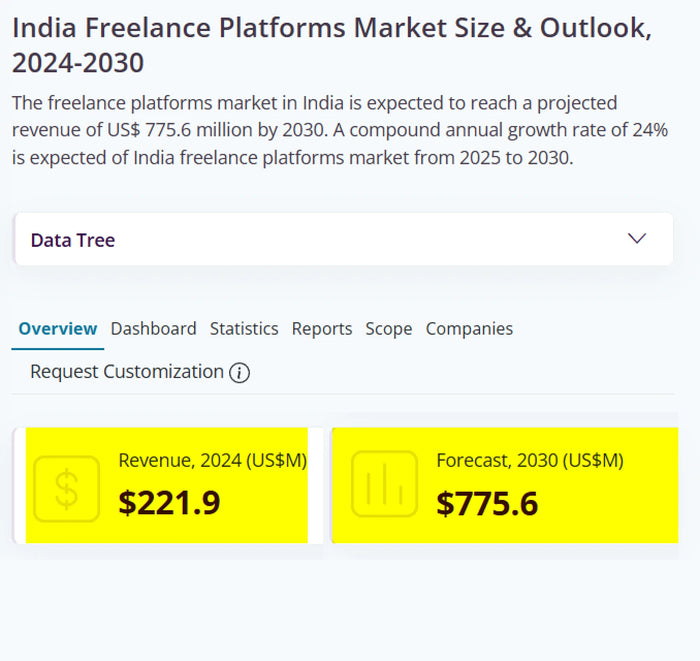Click the Revenue, 2024 (US$M) label
This screenshot has height=661, width=700.
pyautogui.click(x=213, y=461)
